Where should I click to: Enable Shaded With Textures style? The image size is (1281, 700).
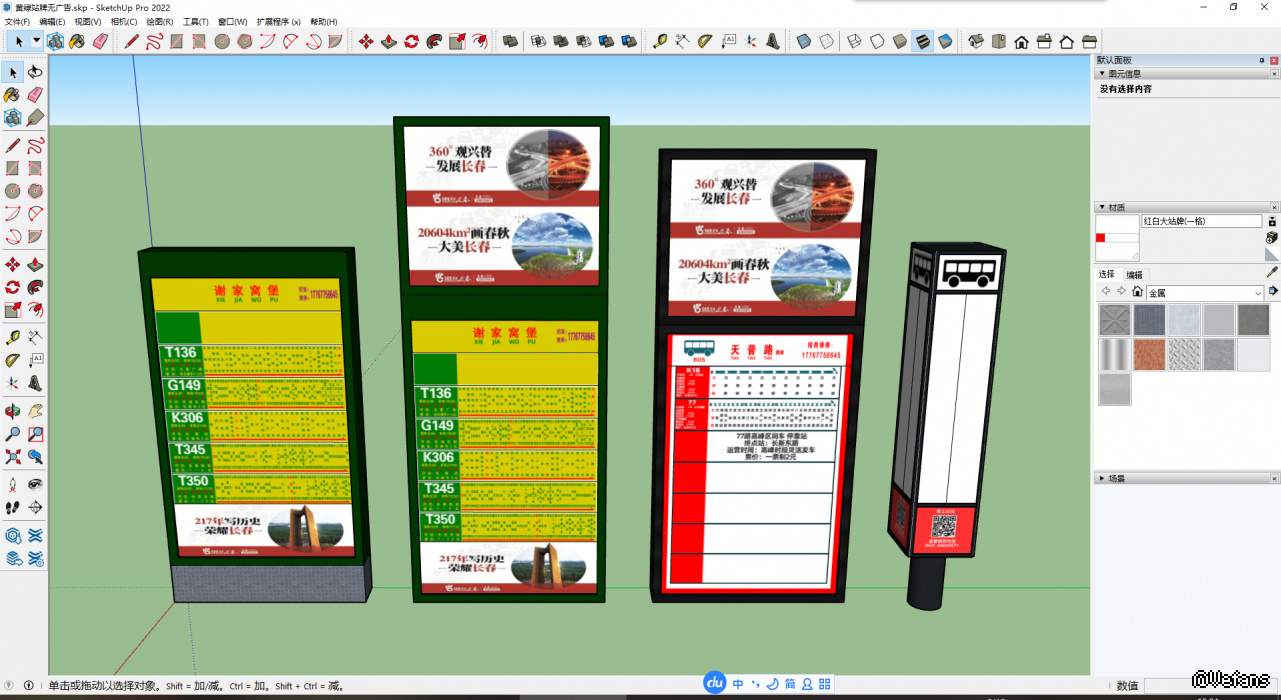click(922, 41)
